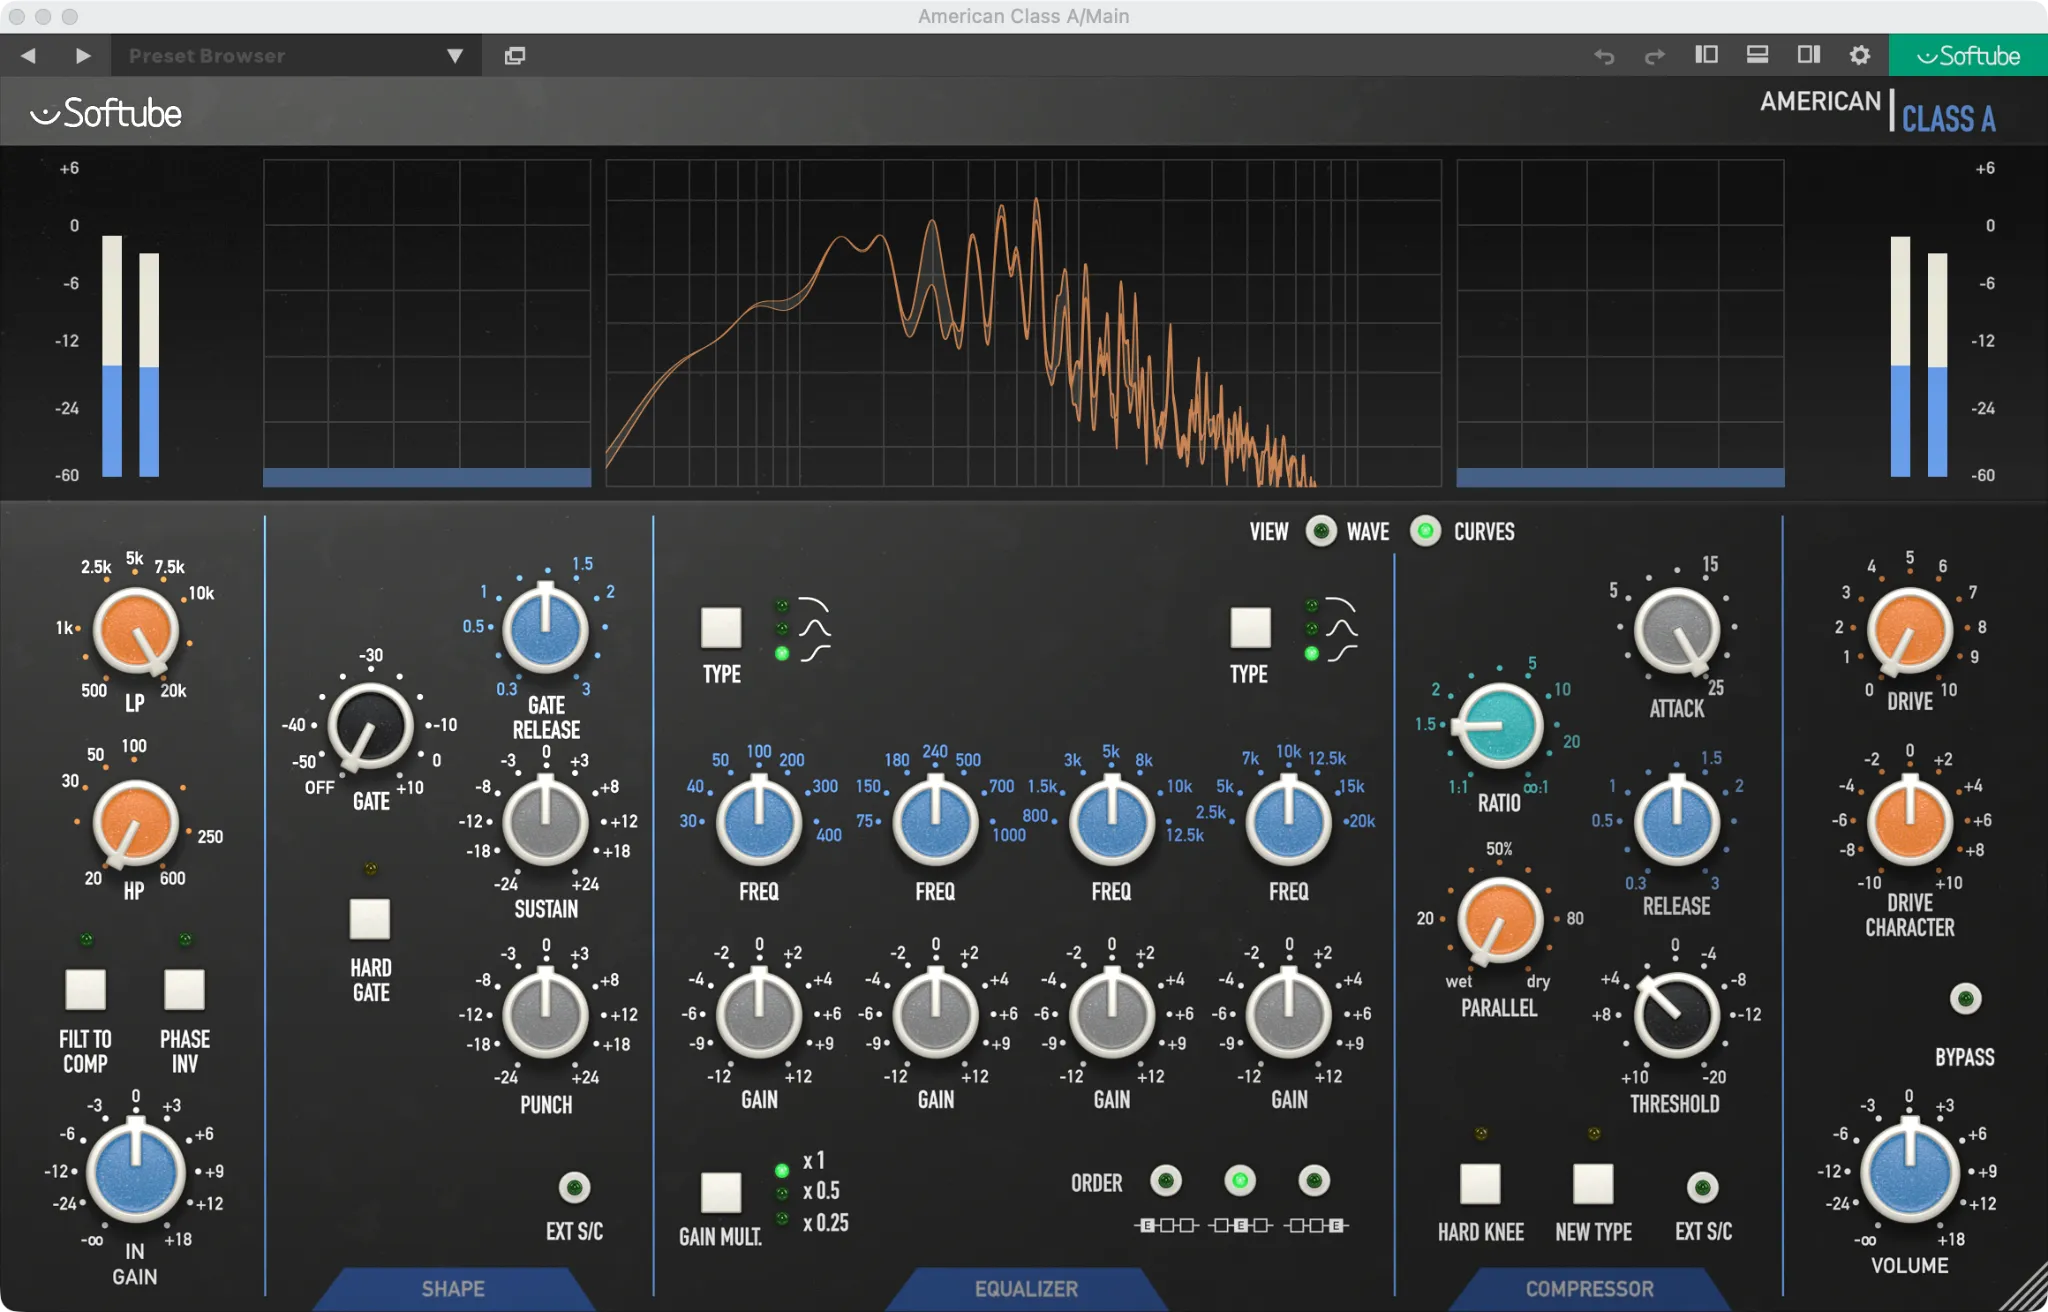2048x1312 pixels.
Task: Click the PUNCH knob
Action: point(546,1015)
